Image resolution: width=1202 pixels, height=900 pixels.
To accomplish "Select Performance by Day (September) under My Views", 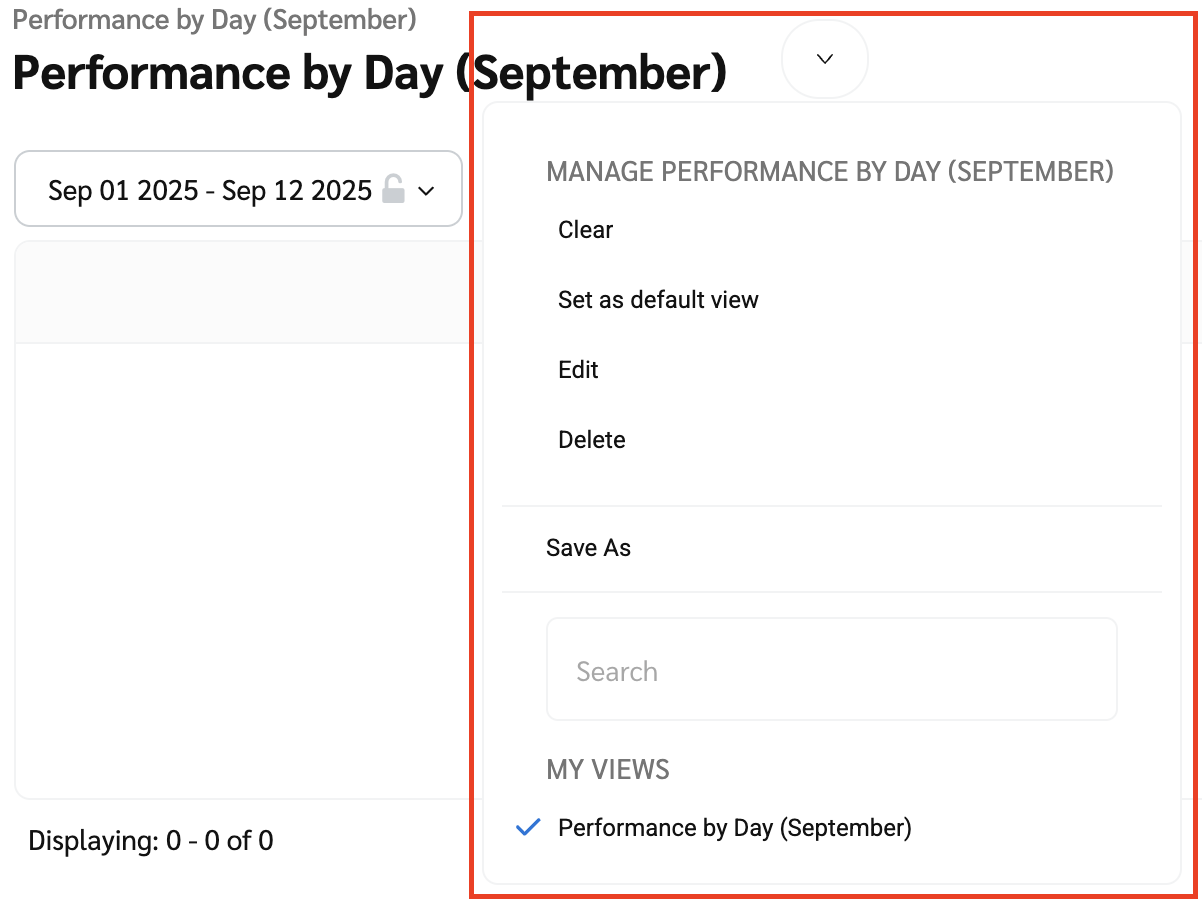I will (x=734, y=828).
